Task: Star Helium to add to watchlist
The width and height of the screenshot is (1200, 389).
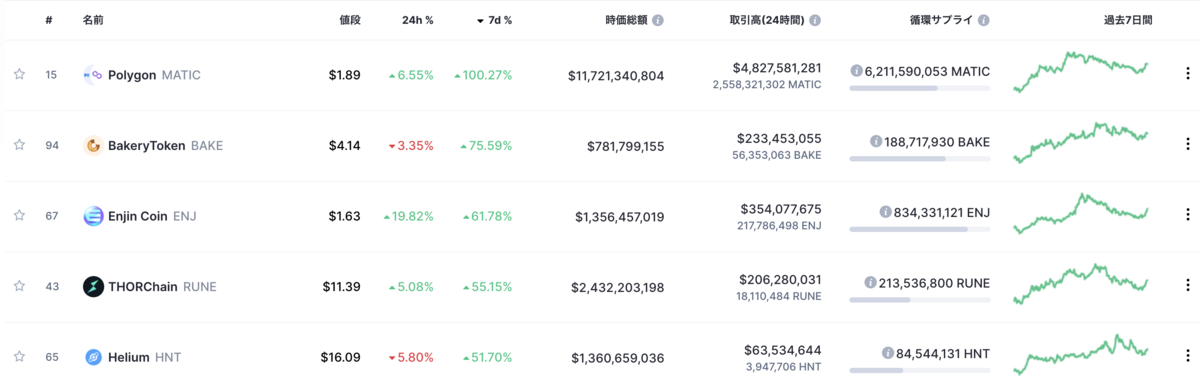Action: pyautogui.click(x=19, y=357)
